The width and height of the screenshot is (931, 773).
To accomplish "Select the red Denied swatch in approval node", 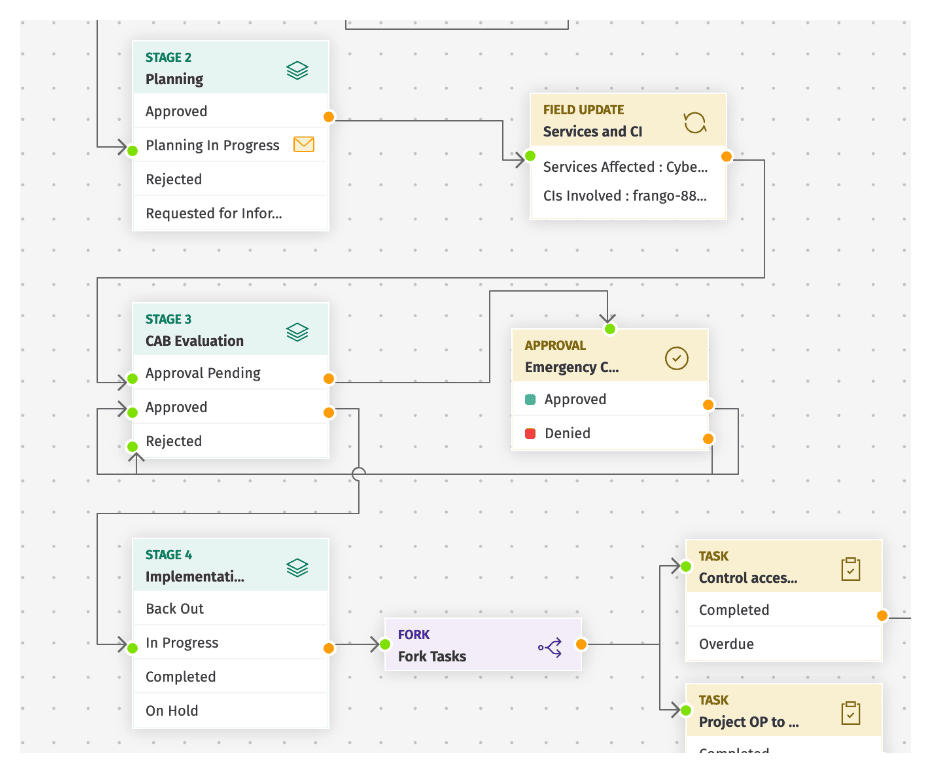I will click(x=531, y=433).
